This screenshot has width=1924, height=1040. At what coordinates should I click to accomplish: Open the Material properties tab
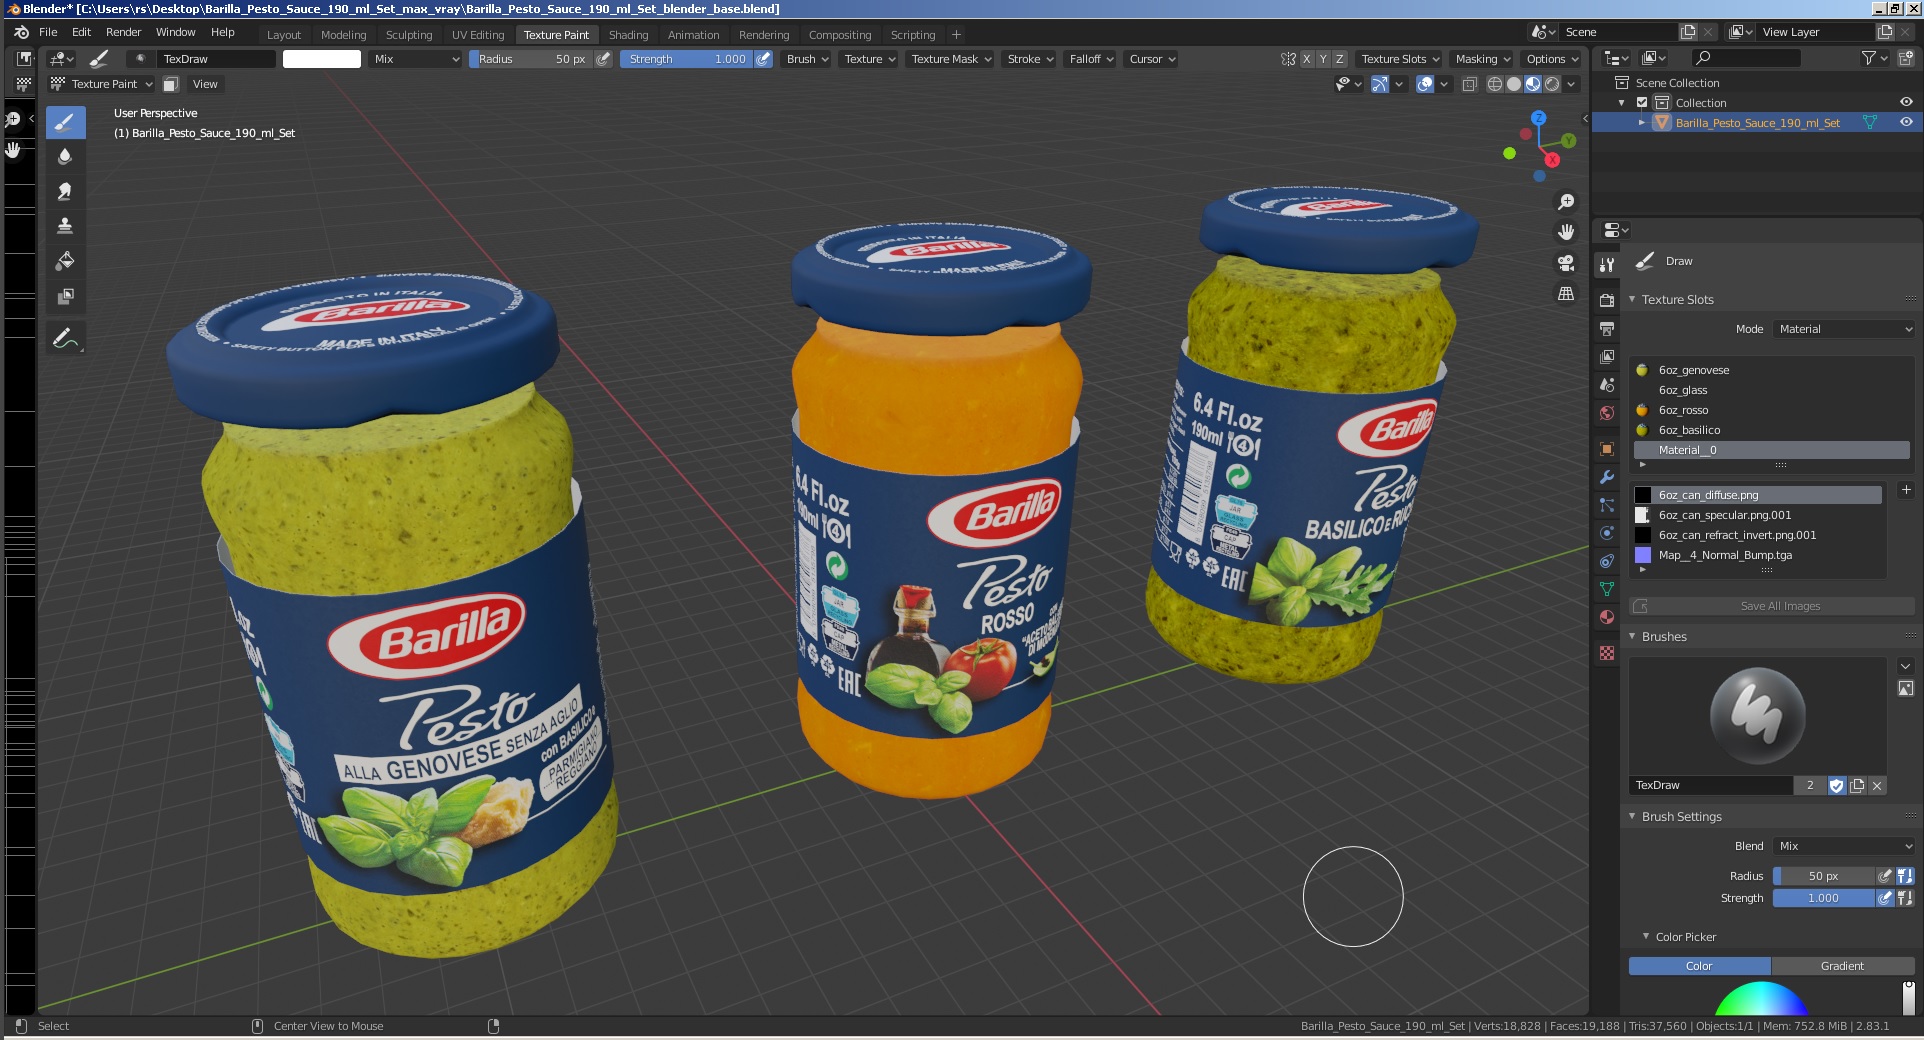pyautogui.click(x=1607, y=617)
